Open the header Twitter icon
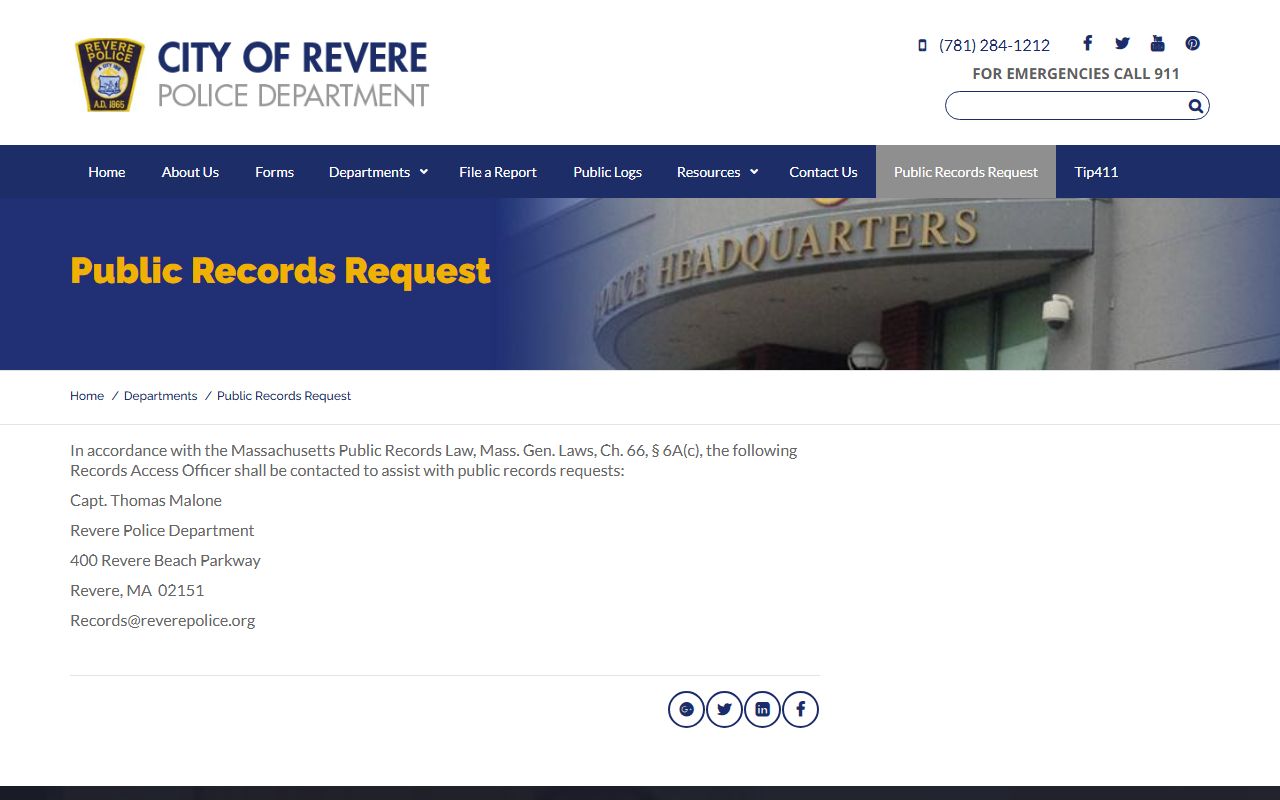Image resolution: width=1280 pixels, height=800 pixels. coord(1122,43)
